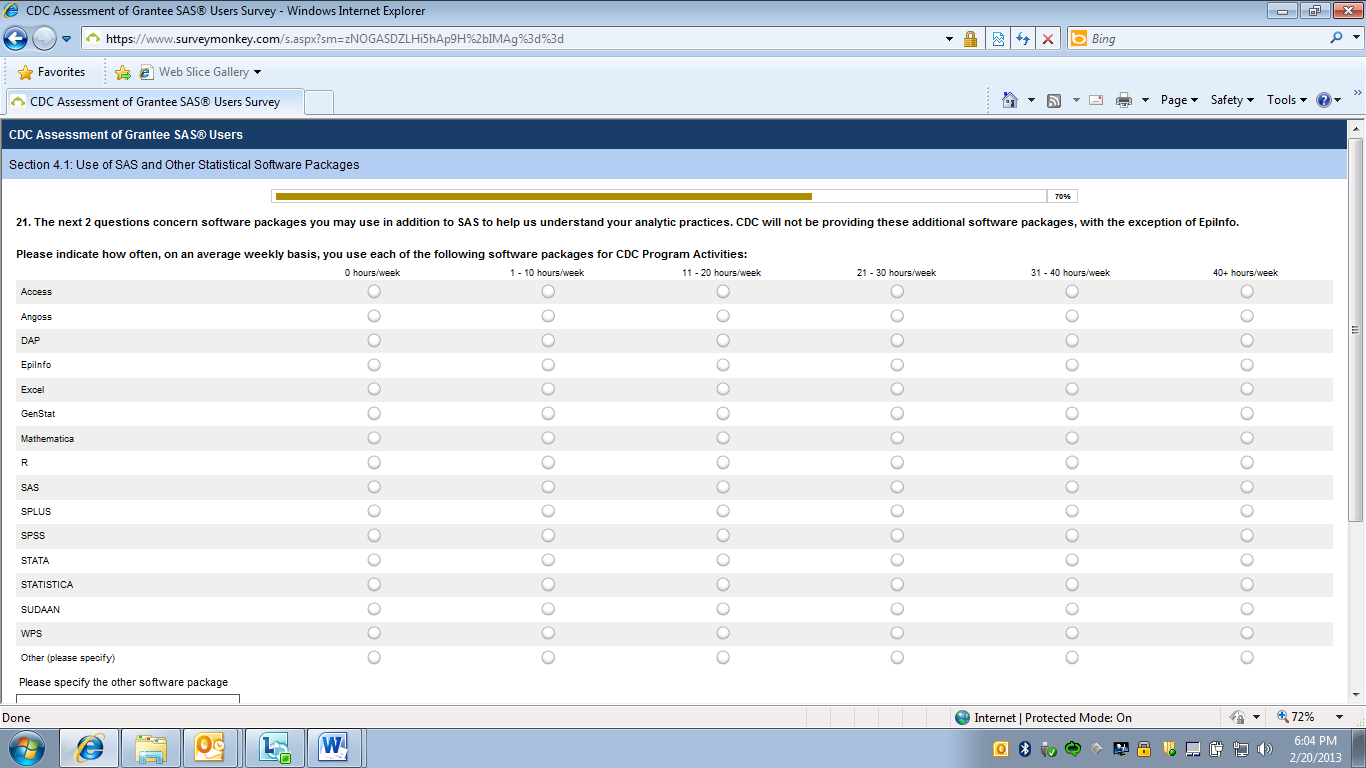
Task: Click the RSS feeds icon in command bar
Action: 1054,100
